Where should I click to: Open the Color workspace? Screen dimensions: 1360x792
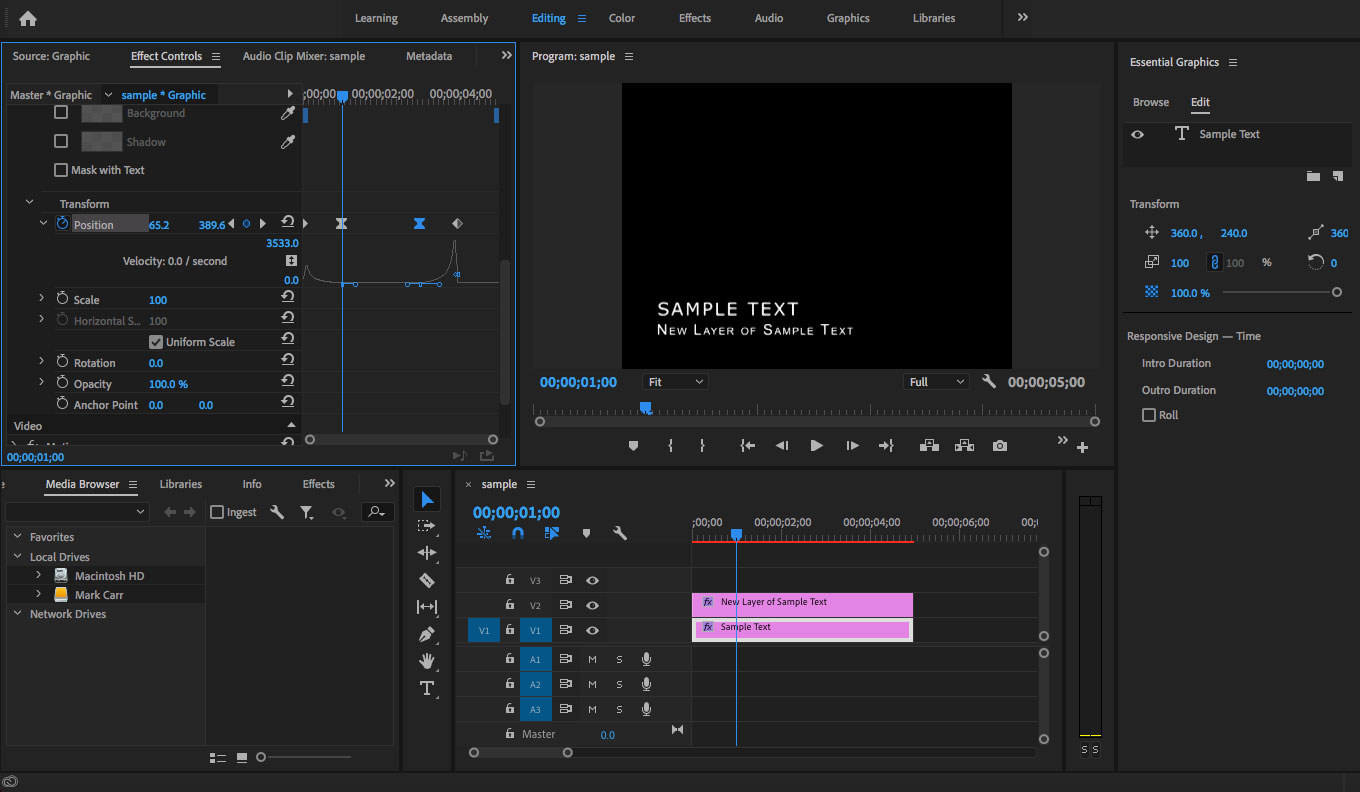(621, 18)
